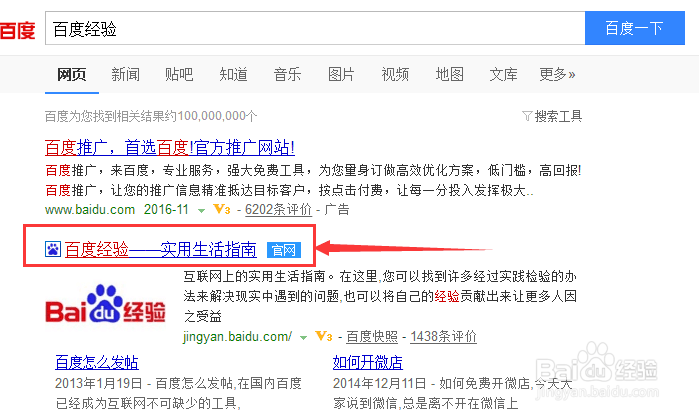The image size is (699, 416).
Task: Click the V3 badge in the ad result
Action: pyautogui.click(x=222, y=209)
